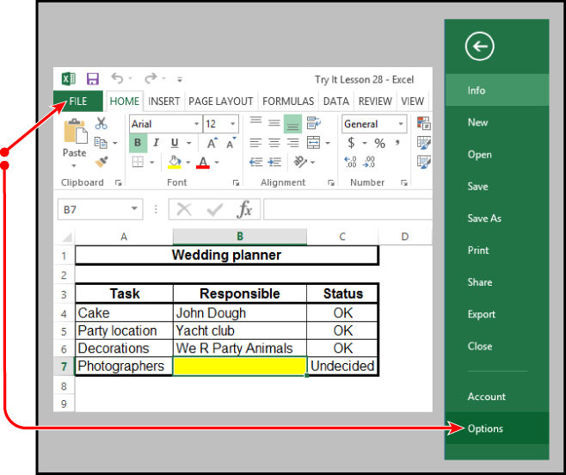Toggle Underline formatting button

pyautogui.click(x=175, y=143)
